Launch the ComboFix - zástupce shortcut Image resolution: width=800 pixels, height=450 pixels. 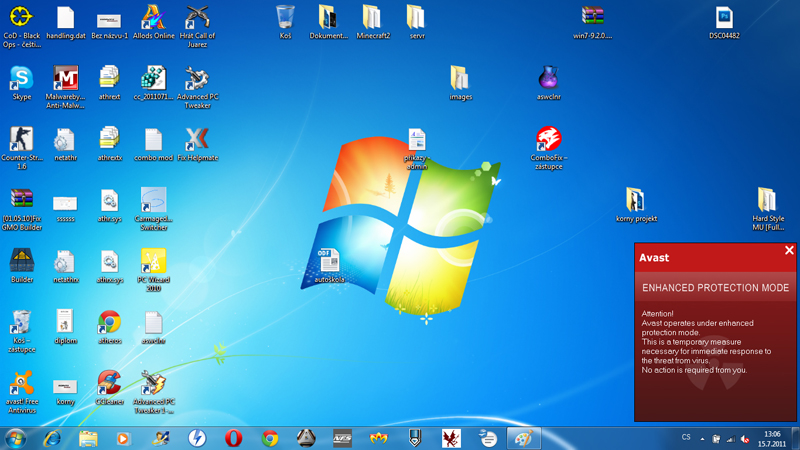pyautogui.click(x=548, y=139)
